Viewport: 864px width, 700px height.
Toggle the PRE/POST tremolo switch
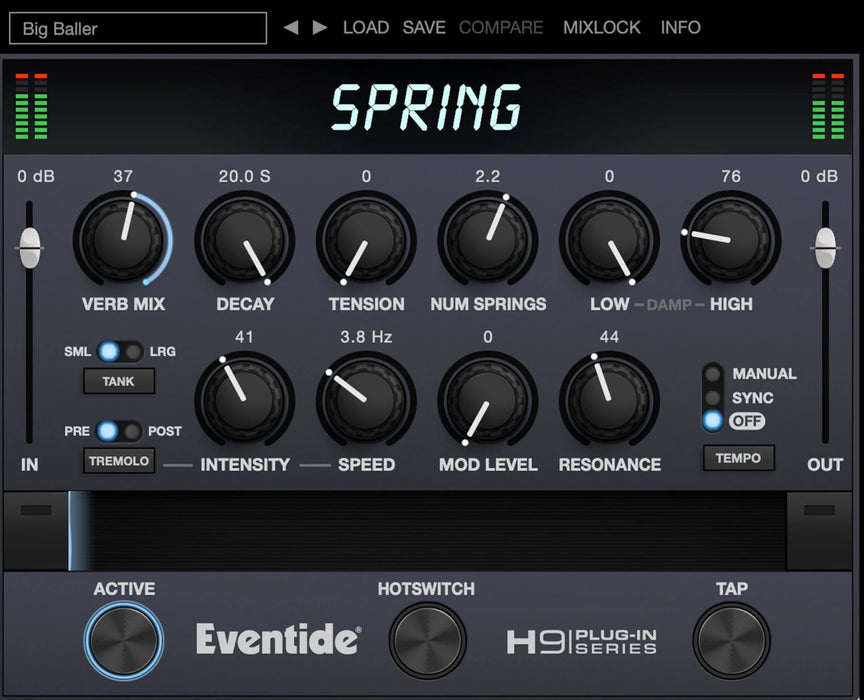(119, 431)
